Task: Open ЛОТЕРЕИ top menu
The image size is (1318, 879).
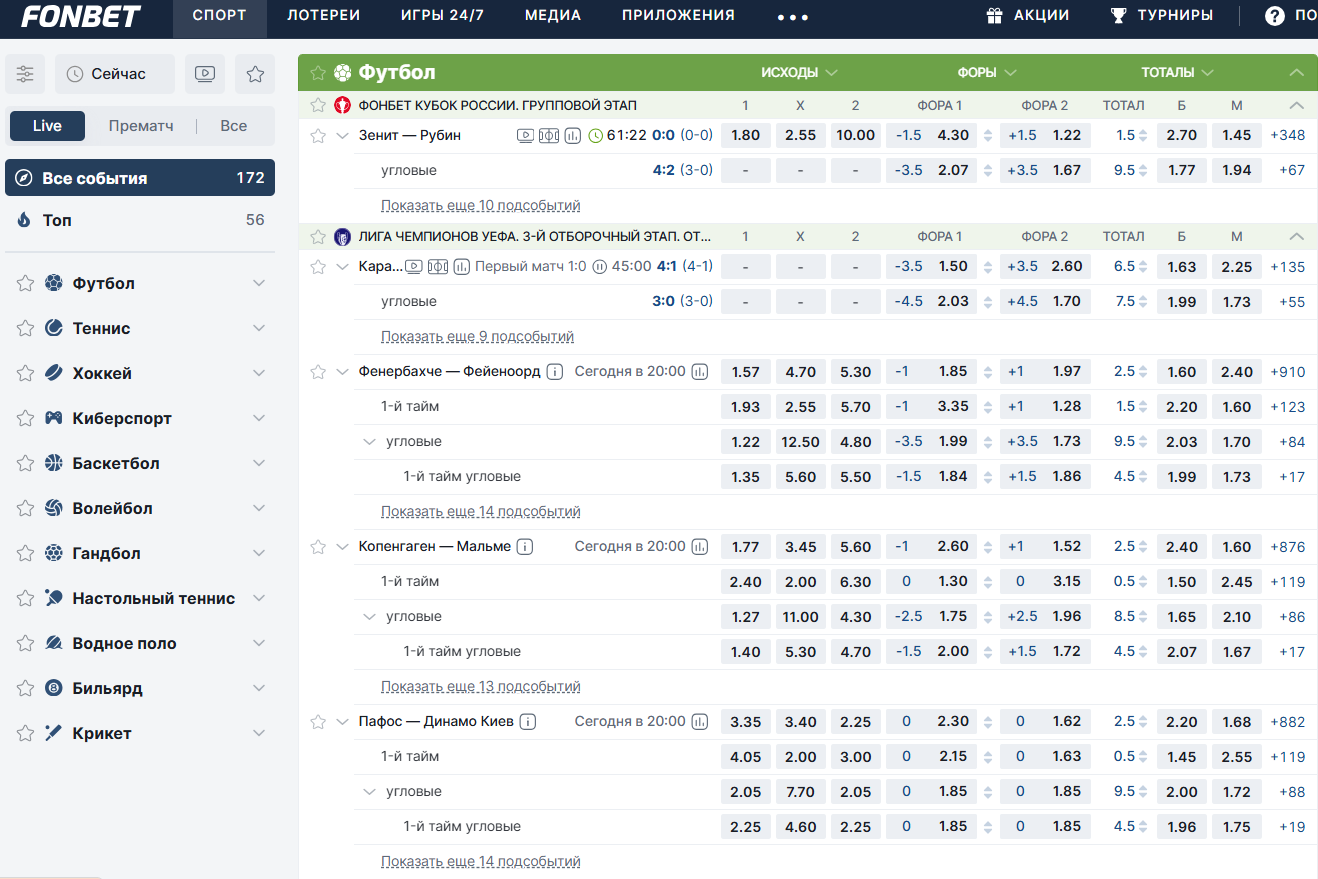Action: 324,16
